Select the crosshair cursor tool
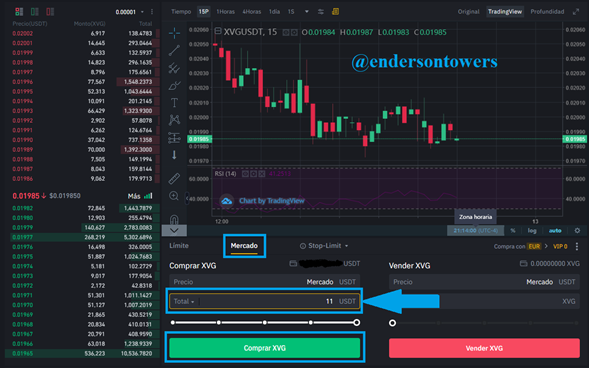This screenshot has height=368, width=589. (x=174, y=33)
